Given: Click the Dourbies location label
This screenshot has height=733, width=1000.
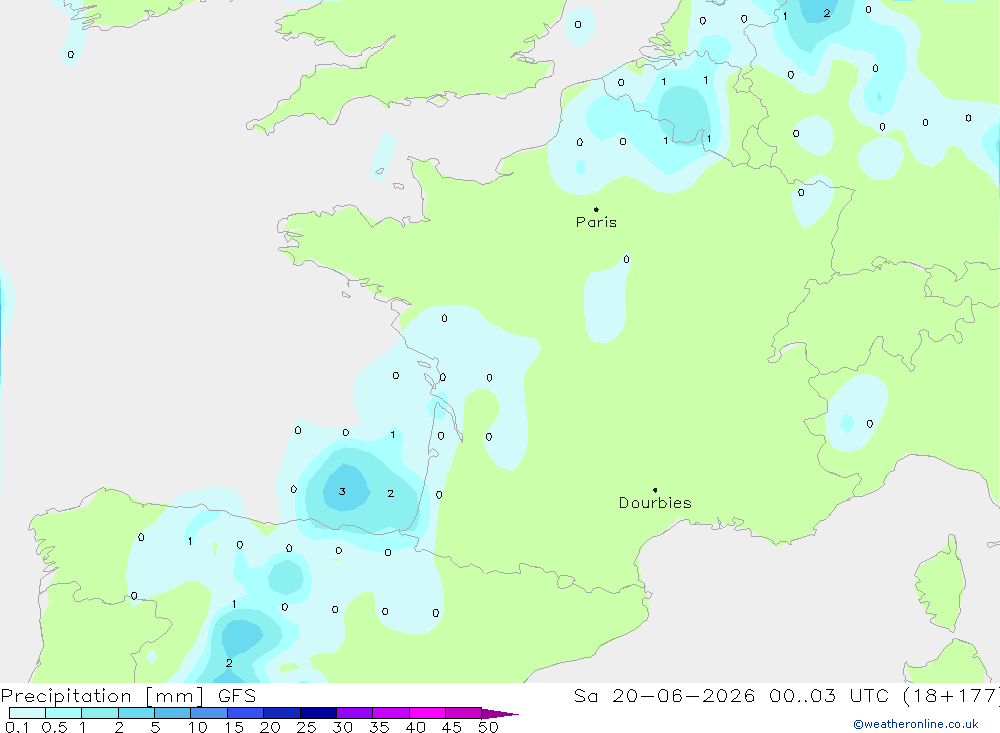Looking at the screenshot, I should pos(655,503).
